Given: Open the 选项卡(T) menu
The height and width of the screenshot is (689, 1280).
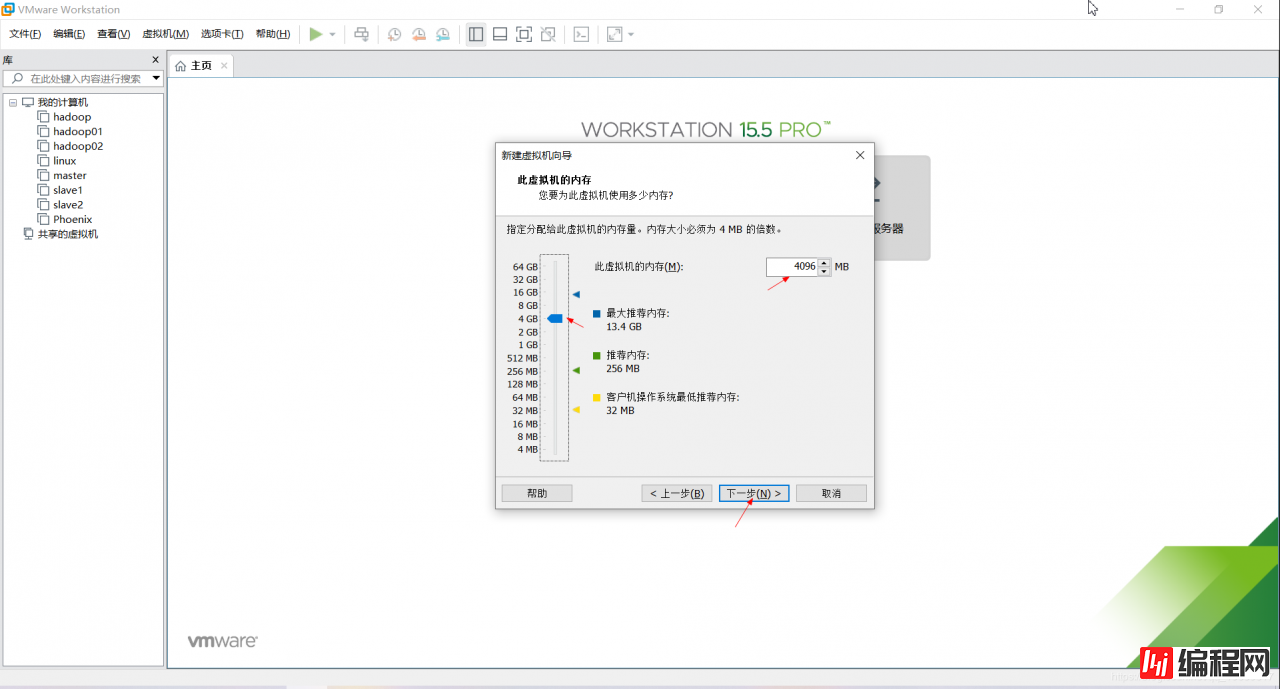Looking at the screenshot, I should pos(222,34).
